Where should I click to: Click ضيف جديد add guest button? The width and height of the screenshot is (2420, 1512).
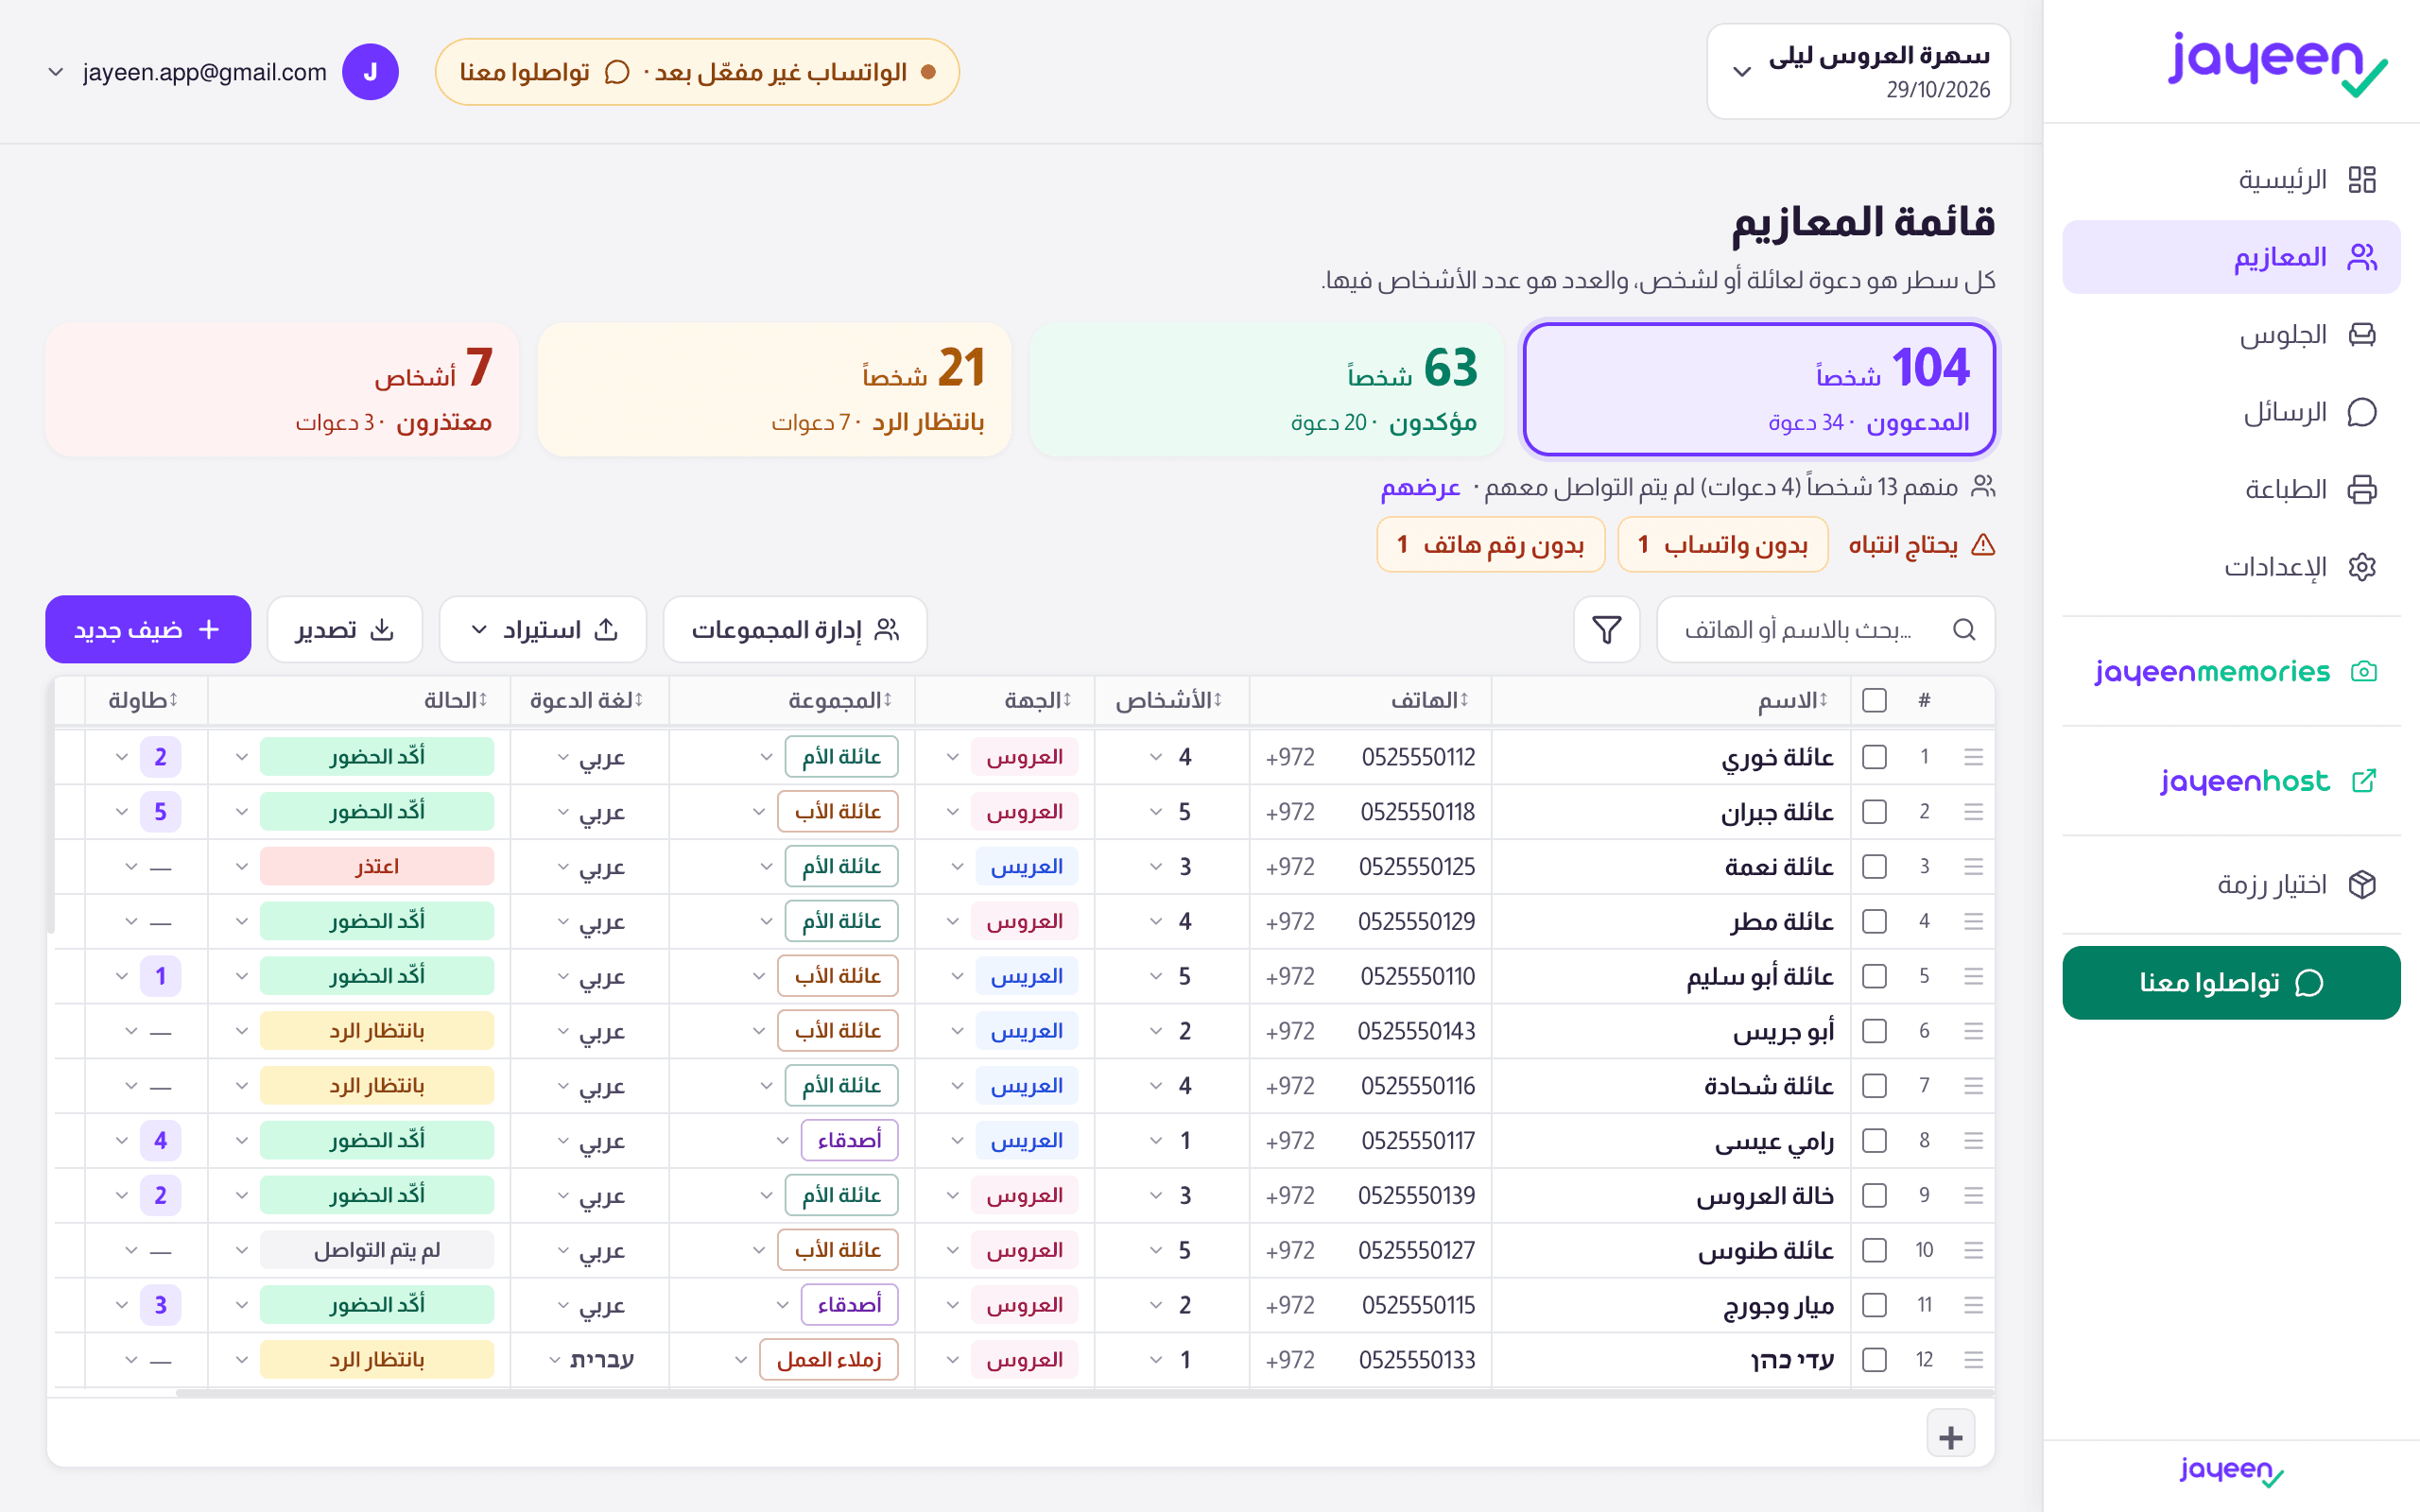tap(148, 629)
